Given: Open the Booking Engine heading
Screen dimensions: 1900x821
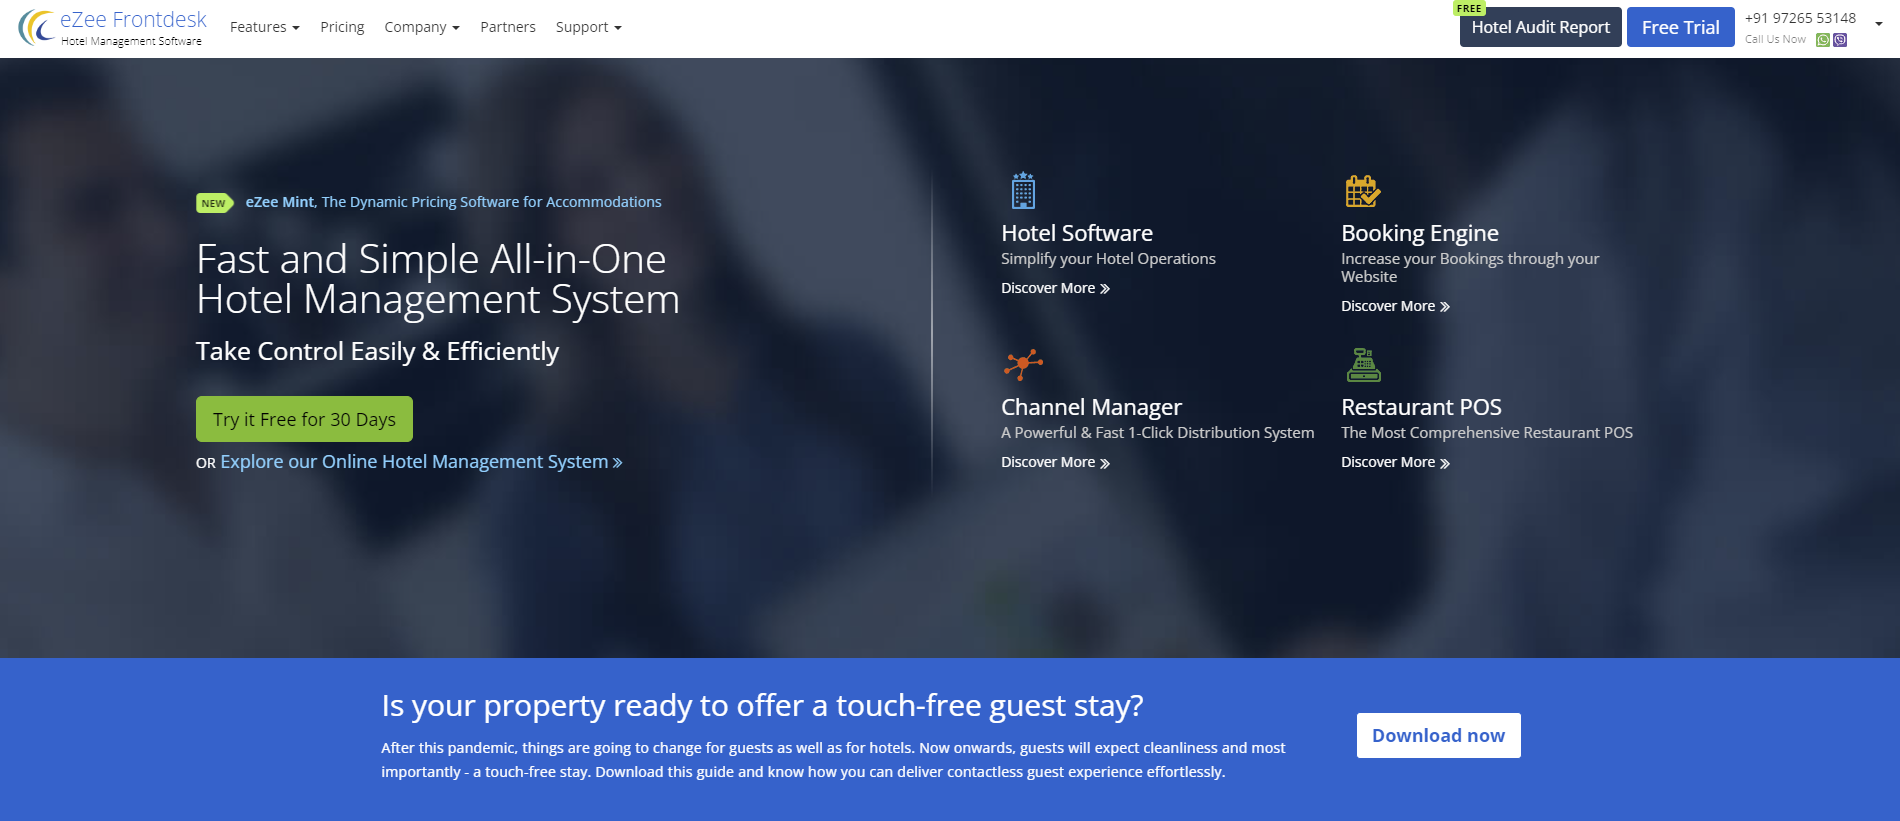Looking at the screenshot, I should point(1420,233).
